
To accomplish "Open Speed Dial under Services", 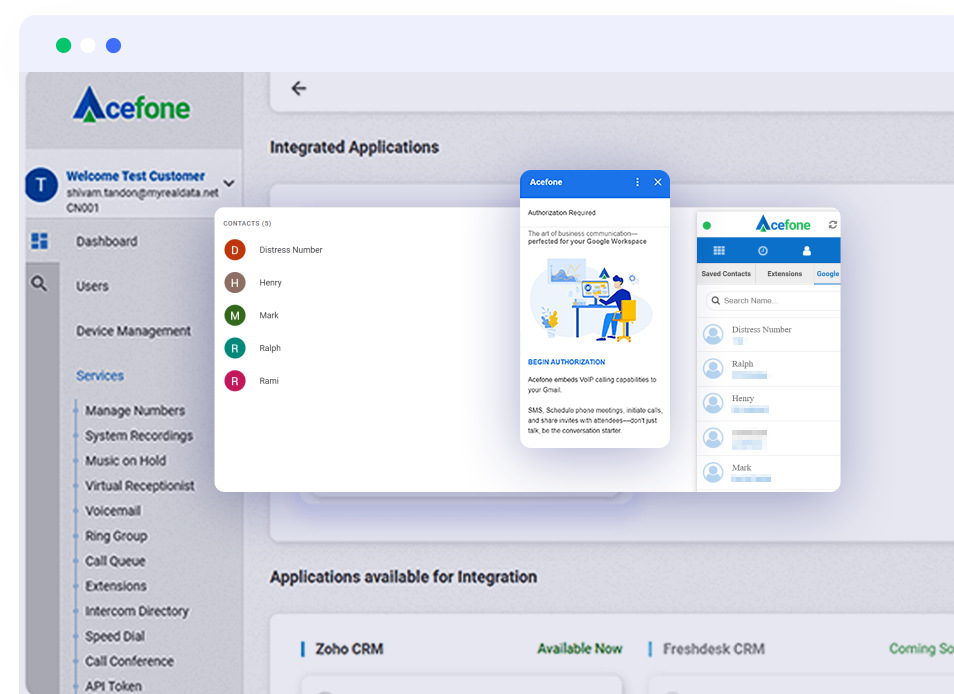I will click(115, 636).
